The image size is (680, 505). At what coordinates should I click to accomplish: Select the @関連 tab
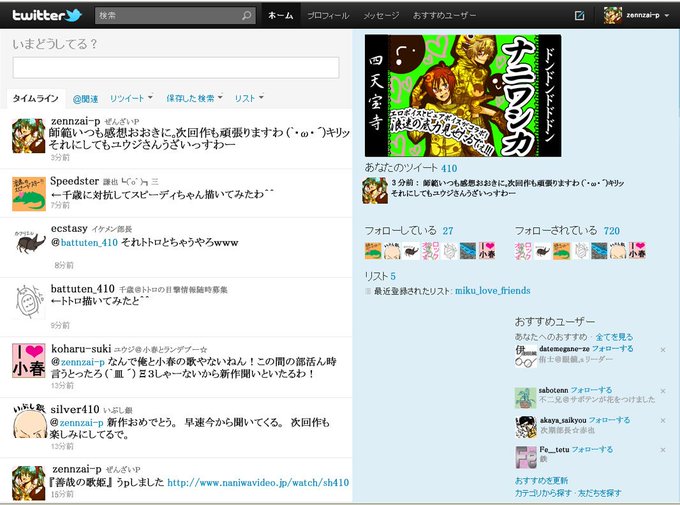85,99
